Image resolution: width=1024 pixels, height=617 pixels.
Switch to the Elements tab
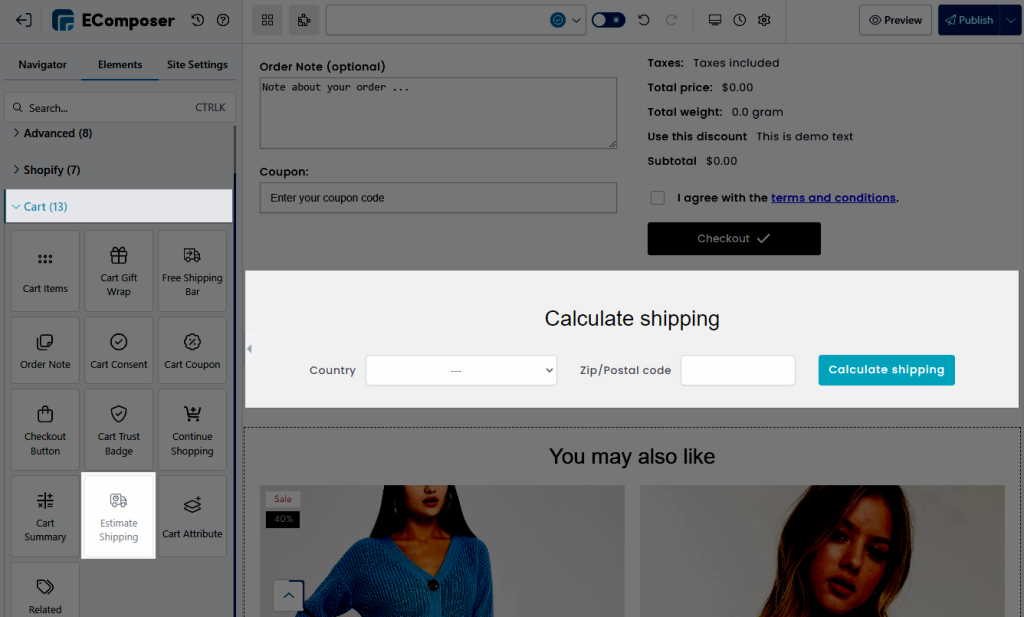point(120,65)
